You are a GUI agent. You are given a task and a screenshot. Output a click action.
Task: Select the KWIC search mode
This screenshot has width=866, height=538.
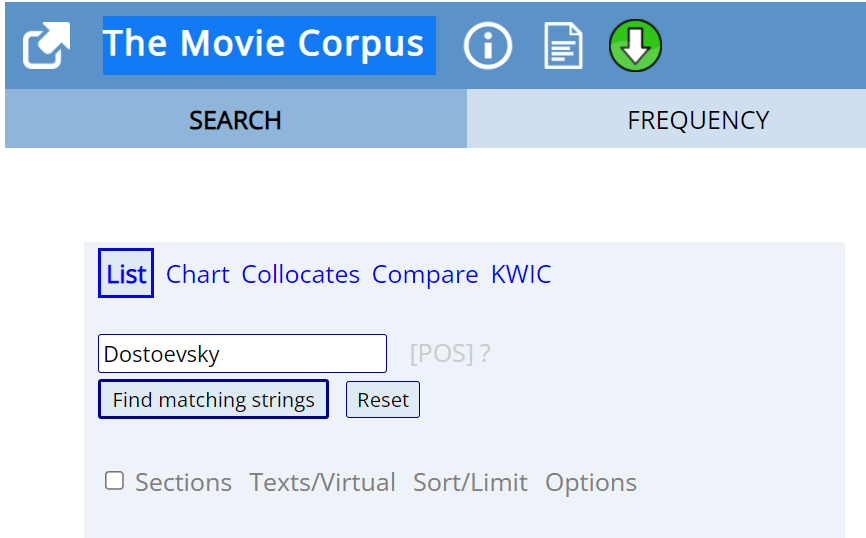[x=520, y=274]
